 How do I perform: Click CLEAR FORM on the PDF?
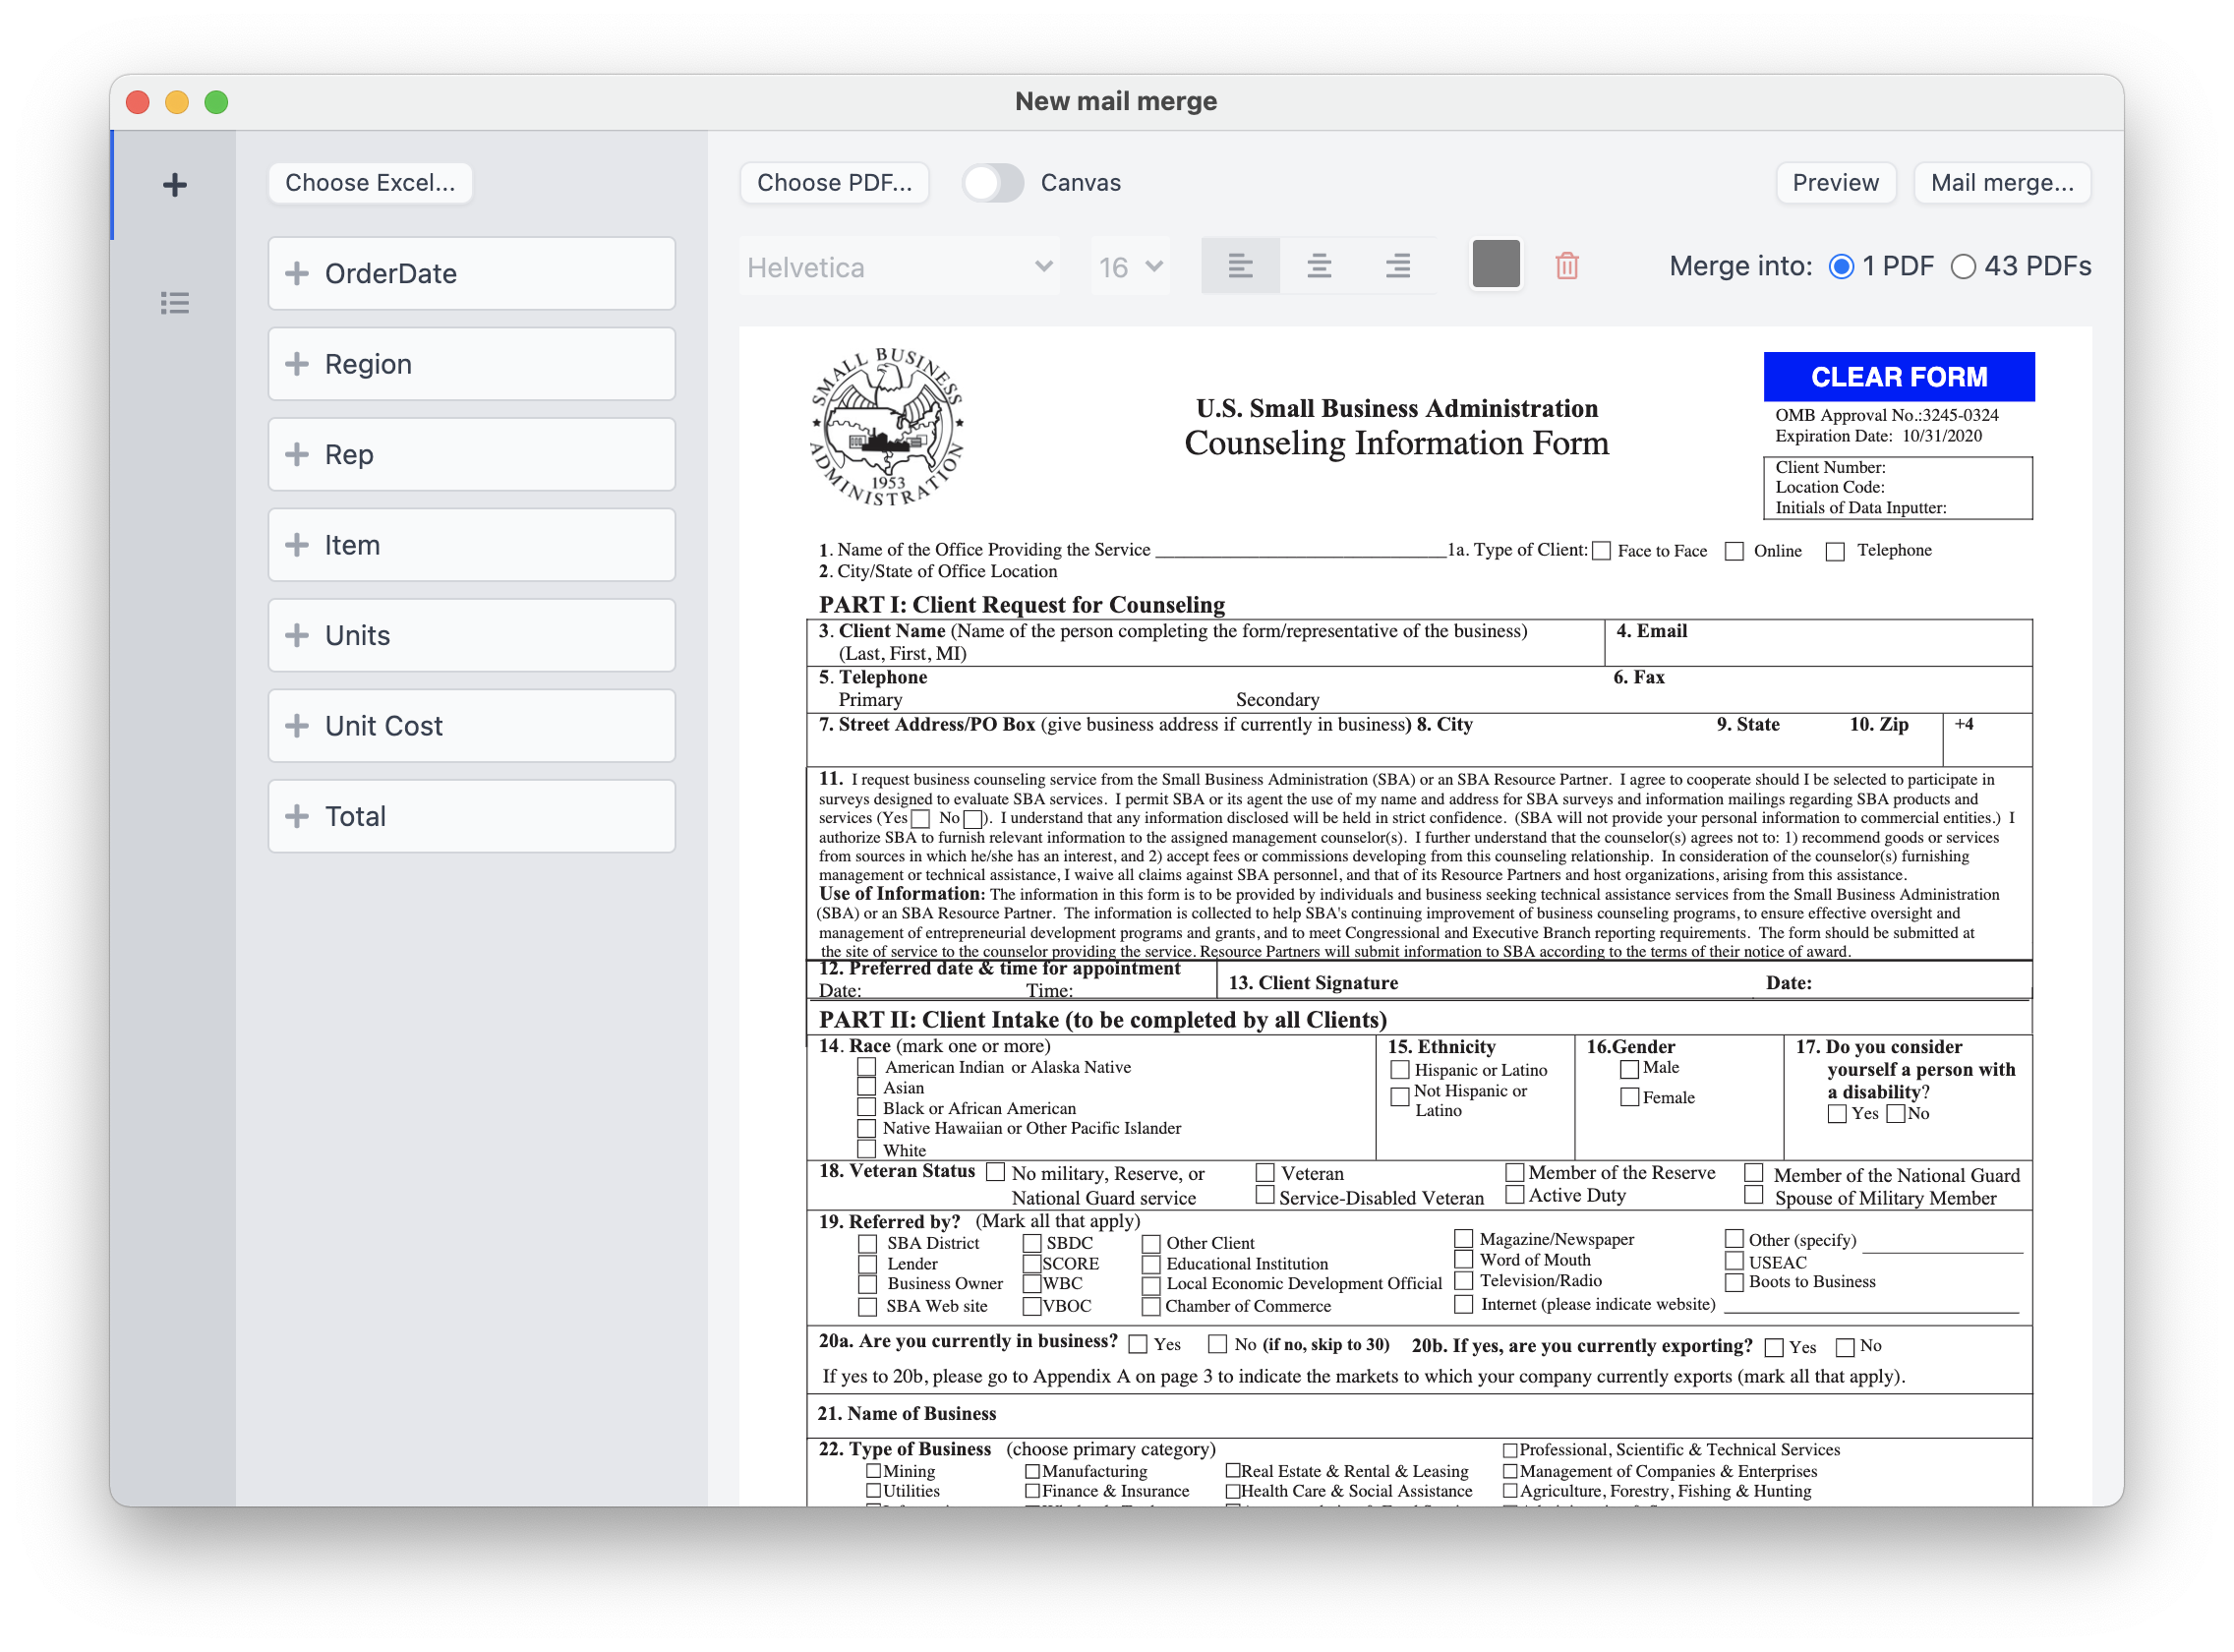click(1898, 377)
